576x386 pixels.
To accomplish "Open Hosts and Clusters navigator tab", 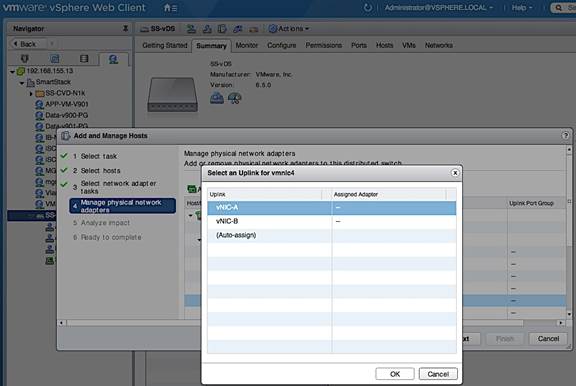I will 25,59.
